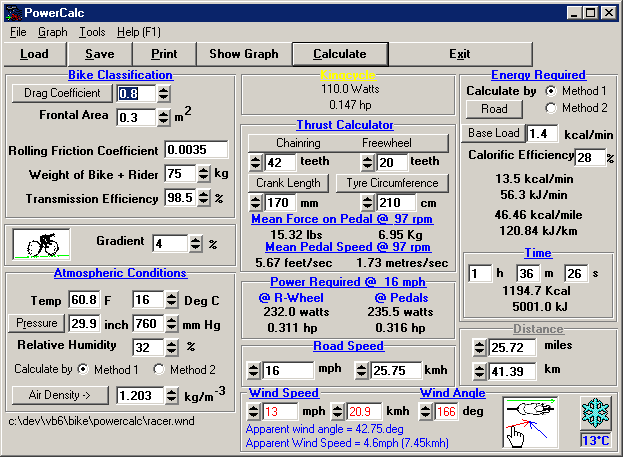The width and height of the screenshot is (623, 457).
Task: Select Method 2 for energy calculation
Action: click(551, 108)
